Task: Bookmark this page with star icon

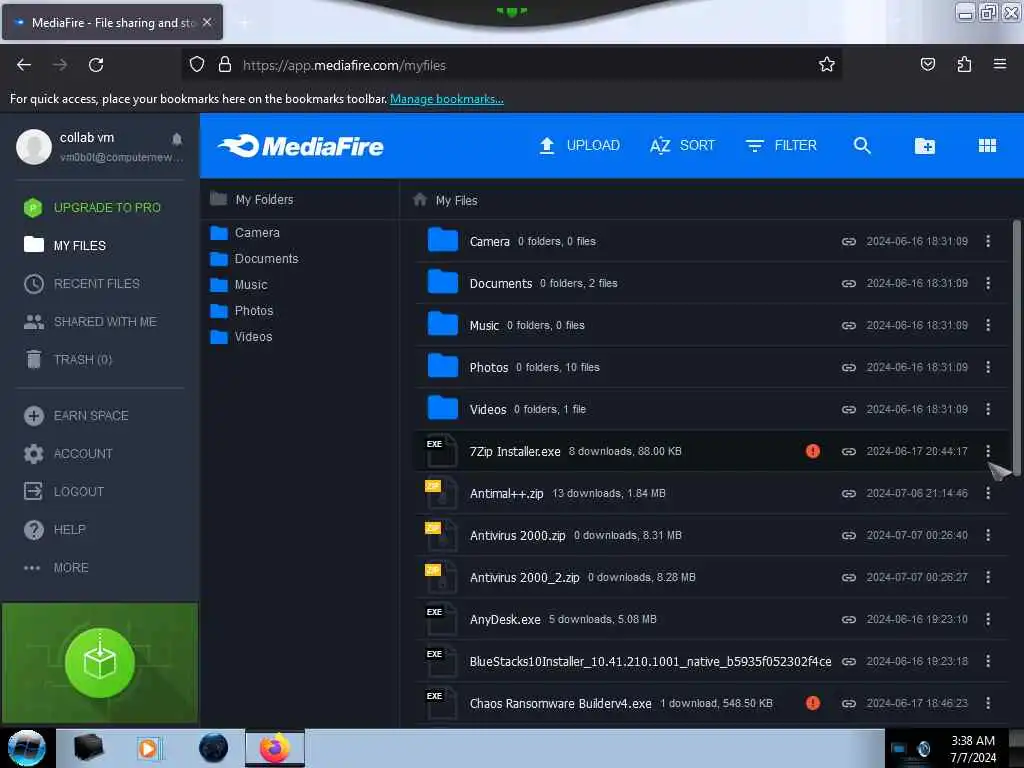Action: 827,65
